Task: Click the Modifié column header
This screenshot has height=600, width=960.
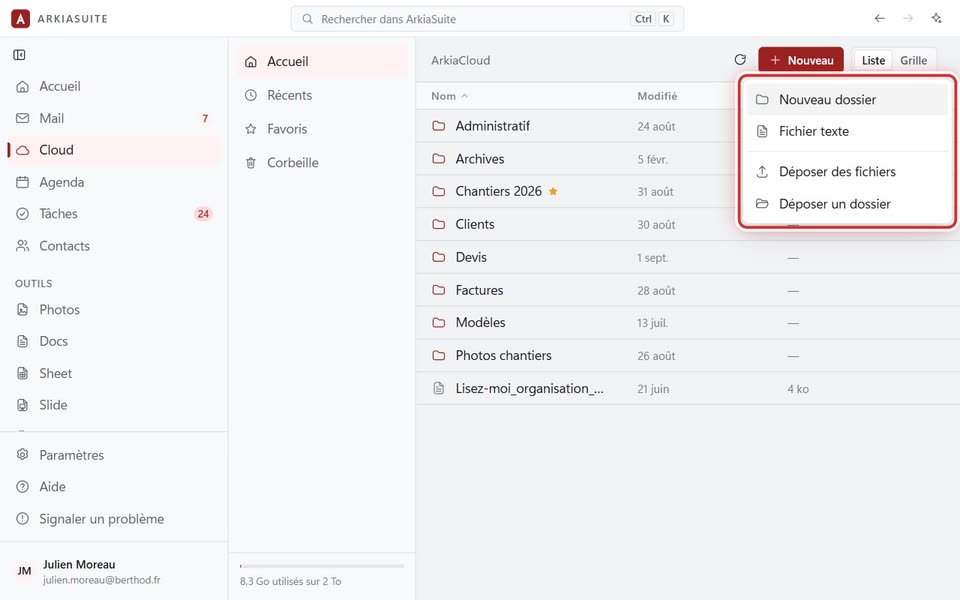Action: [657, 96]
